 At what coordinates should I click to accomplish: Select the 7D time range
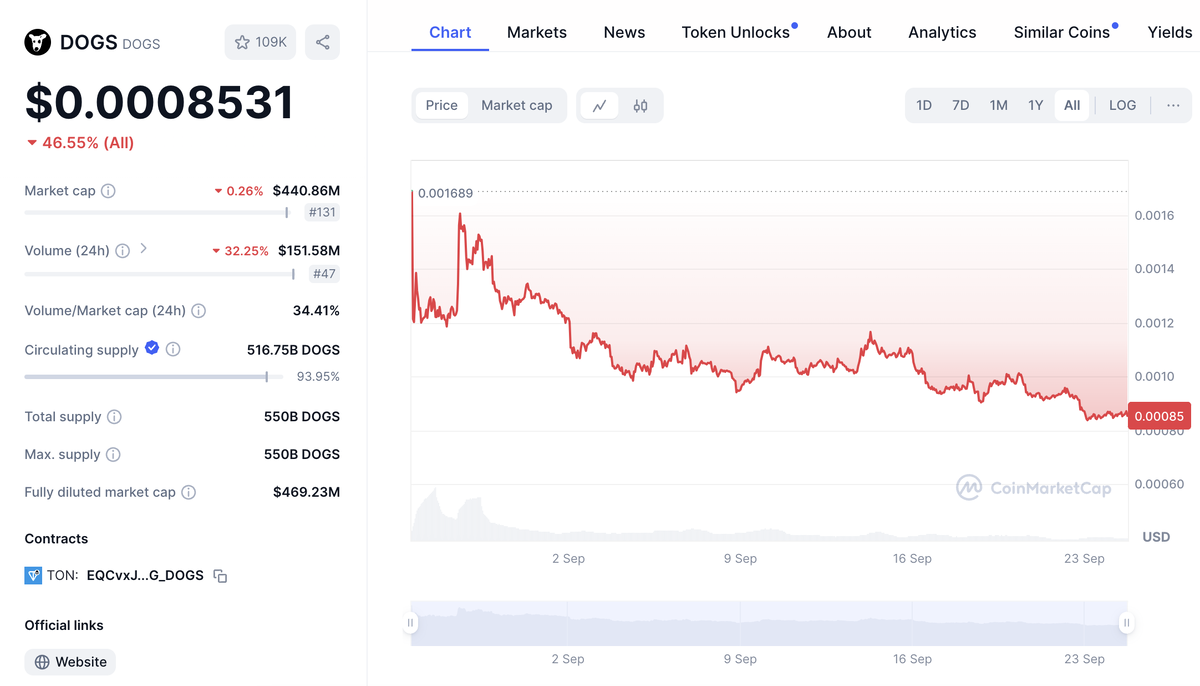(x=960, y=105)
